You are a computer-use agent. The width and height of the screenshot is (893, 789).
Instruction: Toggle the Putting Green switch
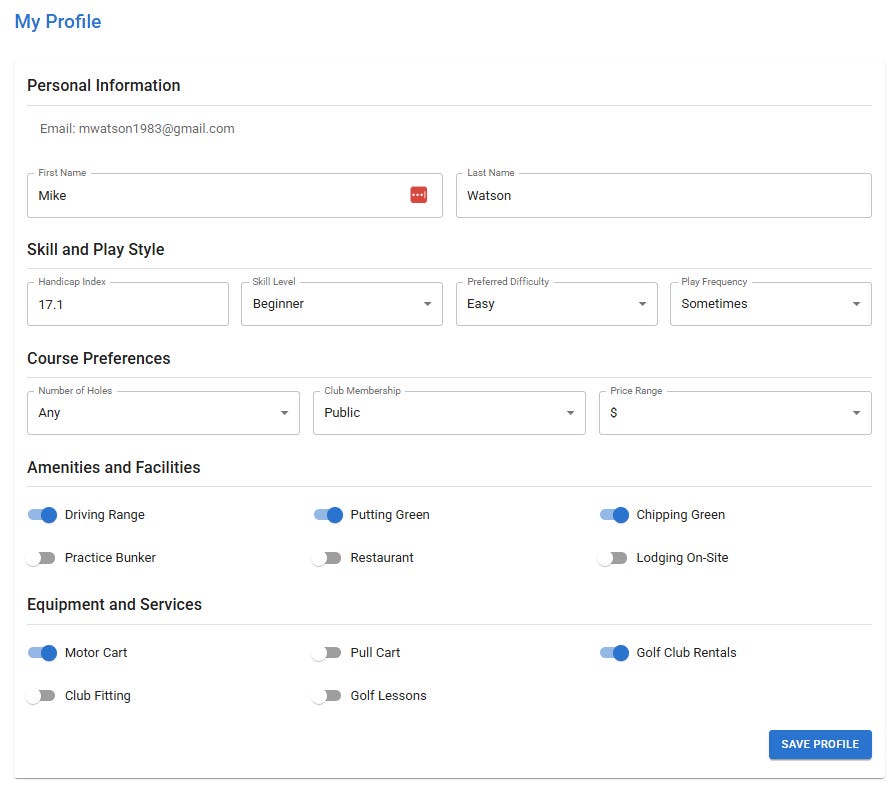pyautogui.click(x=329, y=515)
